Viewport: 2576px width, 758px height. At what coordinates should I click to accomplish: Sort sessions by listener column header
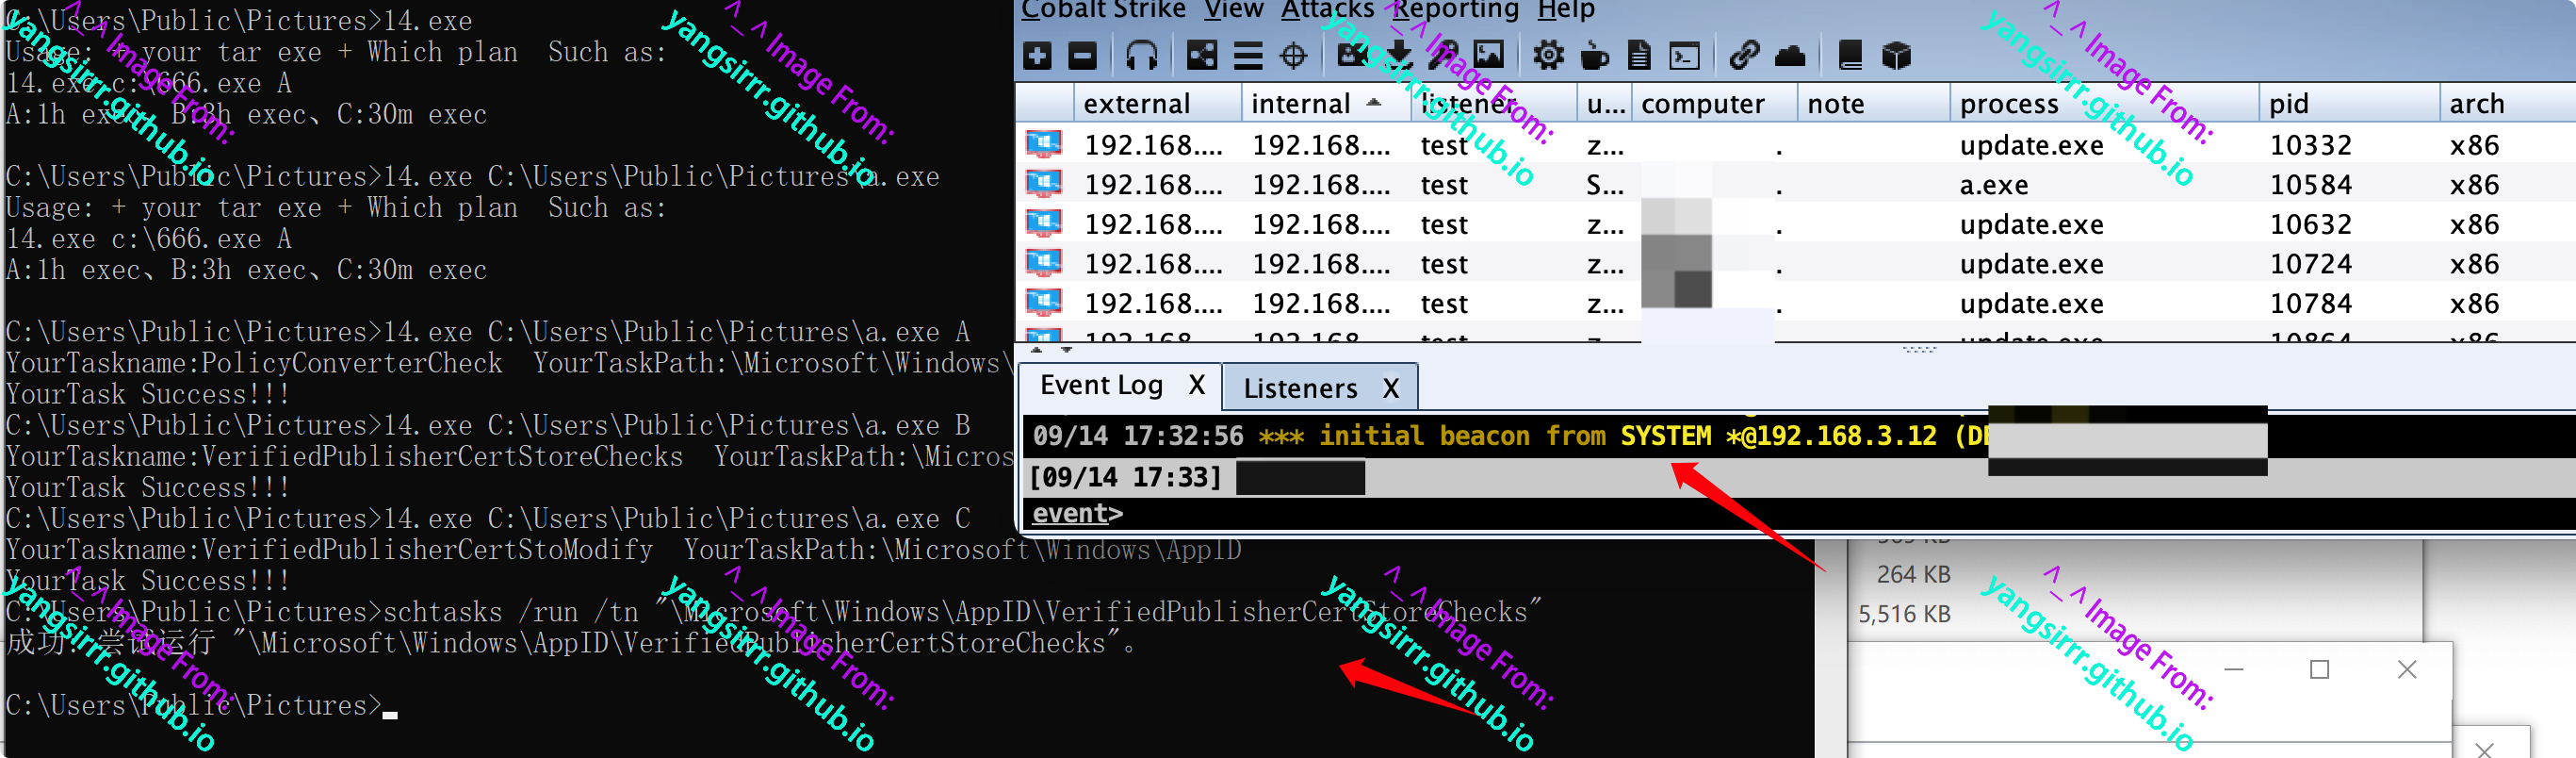(x=1493, y=104)
